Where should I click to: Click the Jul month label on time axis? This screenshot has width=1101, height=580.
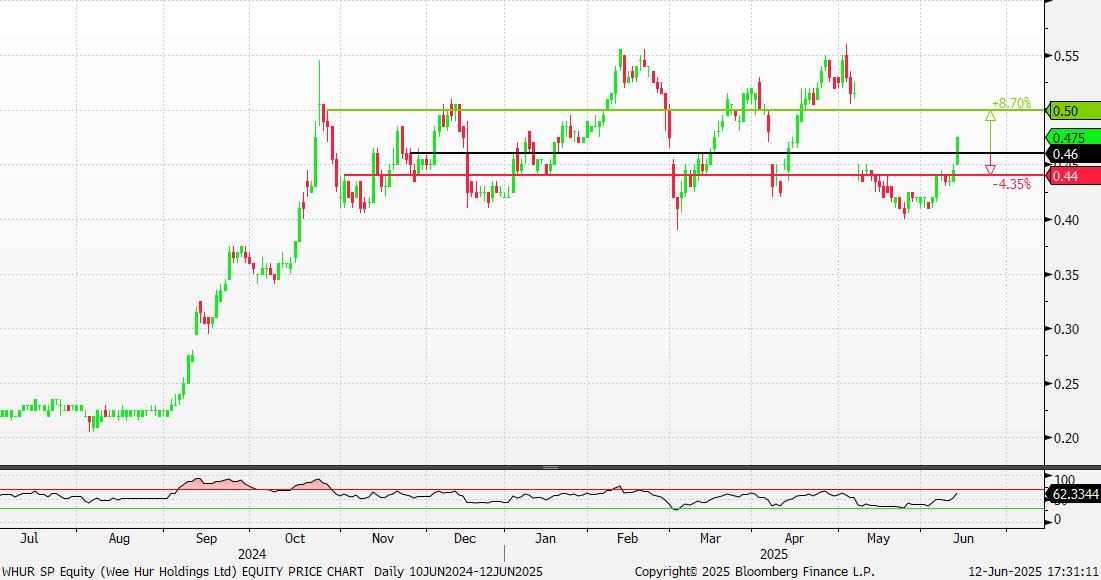(x=29, y=539)
